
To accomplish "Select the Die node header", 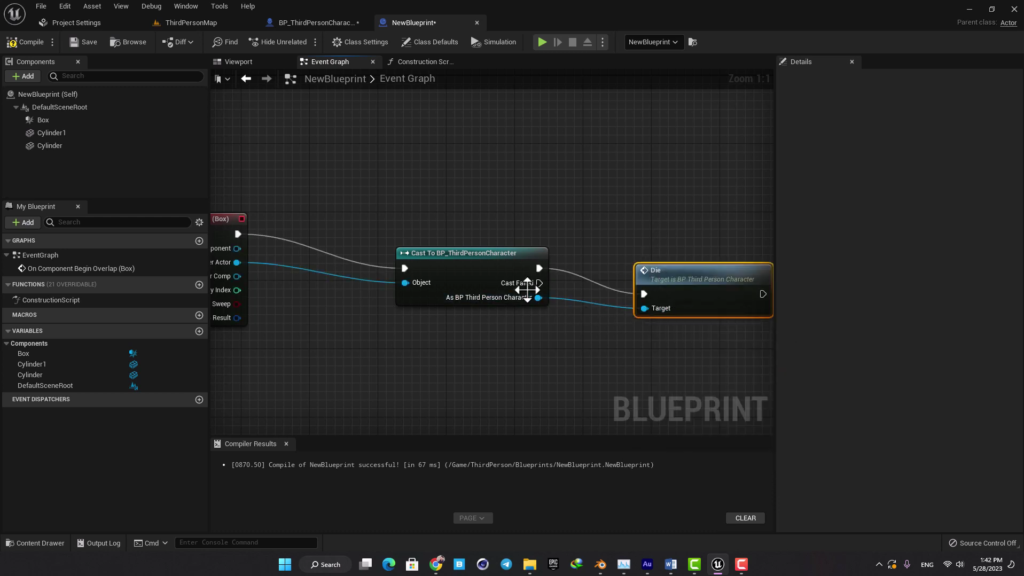I will point(703,274).
